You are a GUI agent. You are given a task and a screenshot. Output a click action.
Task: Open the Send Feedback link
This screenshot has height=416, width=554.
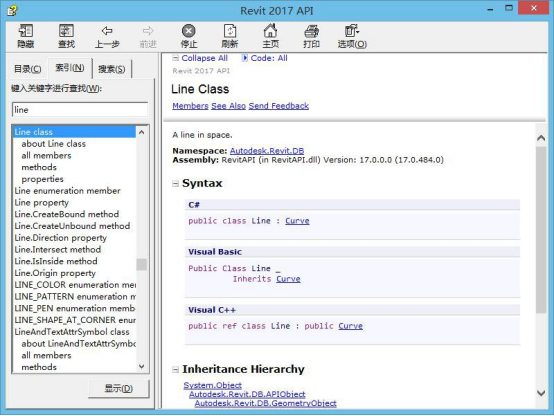click(278, 106)
